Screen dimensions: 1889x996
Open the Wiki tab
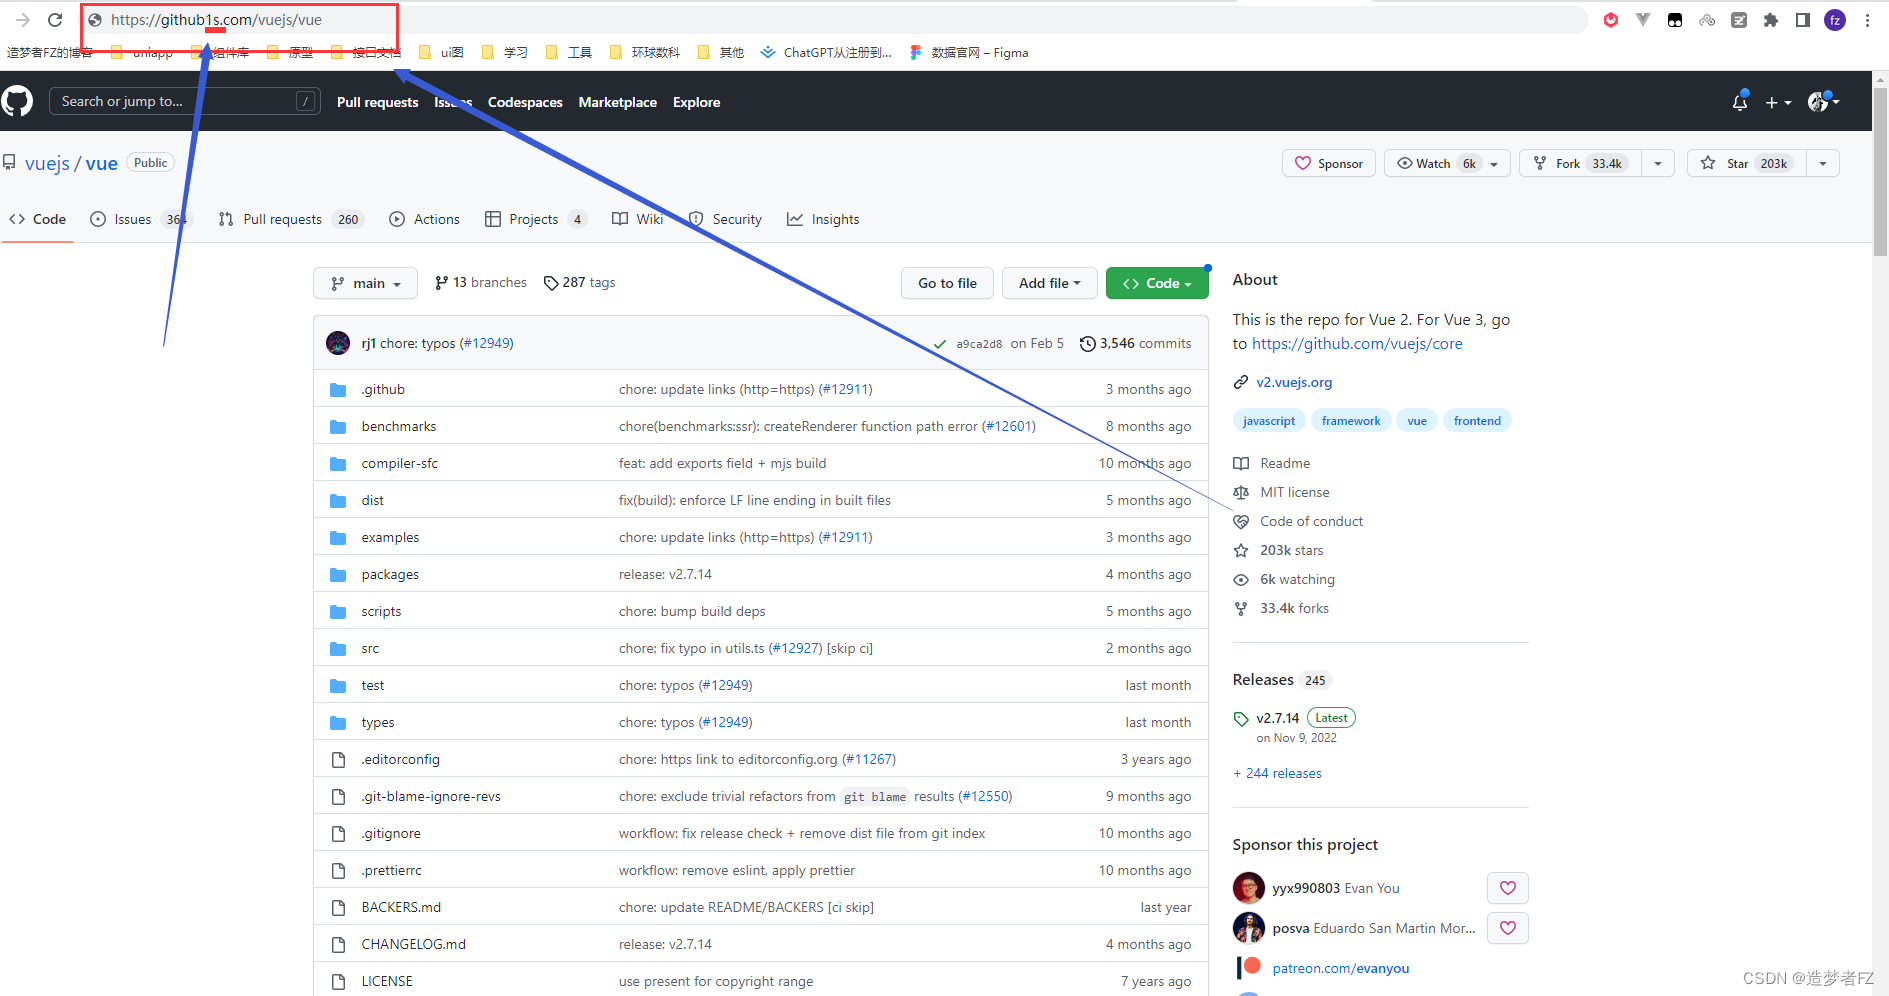[638, 219]
